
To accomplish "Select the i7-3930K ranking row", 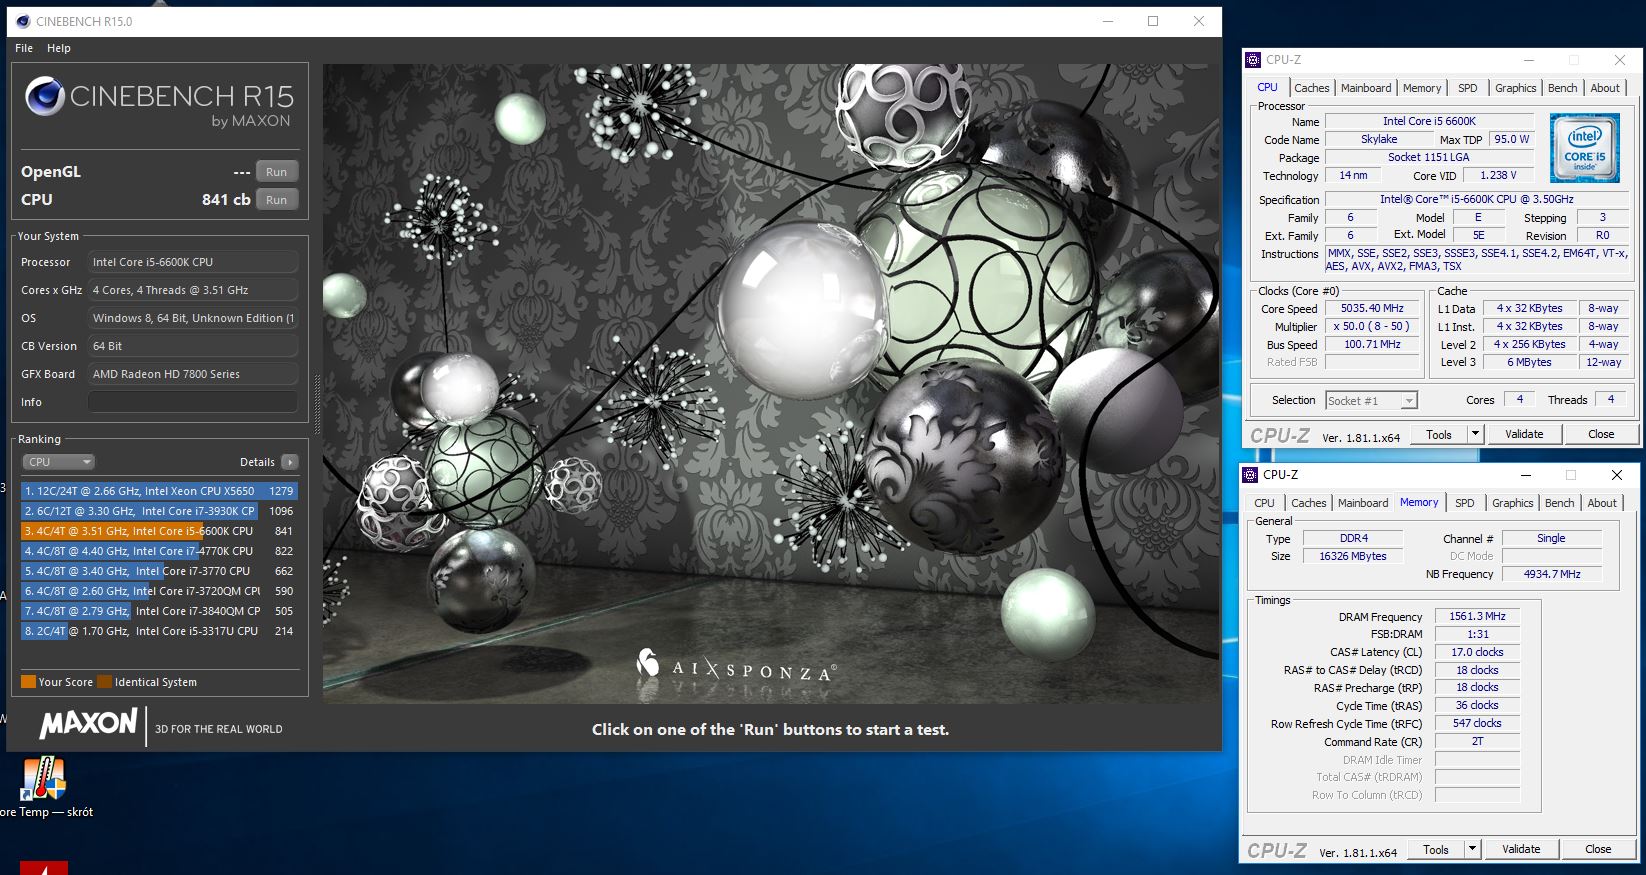I will pyautogui.click(x=159, y=511).
